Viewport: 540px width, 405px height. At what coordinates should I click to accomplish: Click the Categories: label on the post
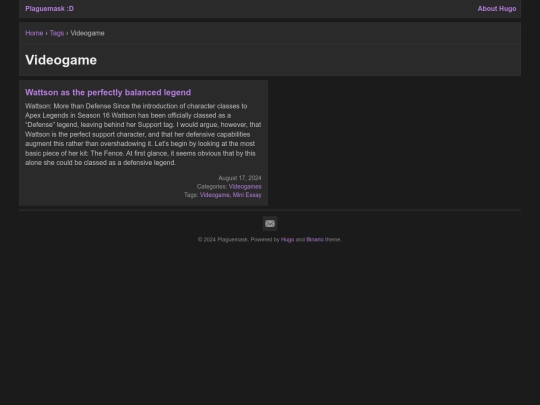coord(212,186)
